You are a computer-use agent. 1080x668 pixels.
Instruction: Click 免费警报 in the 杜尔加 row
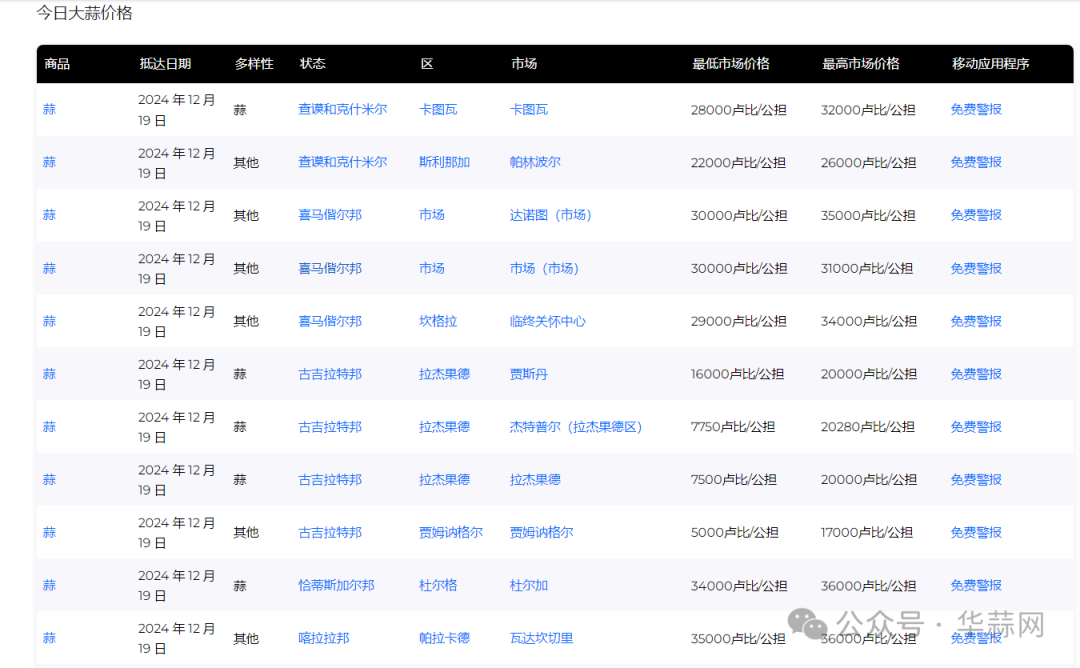click(x=976, y=585)
